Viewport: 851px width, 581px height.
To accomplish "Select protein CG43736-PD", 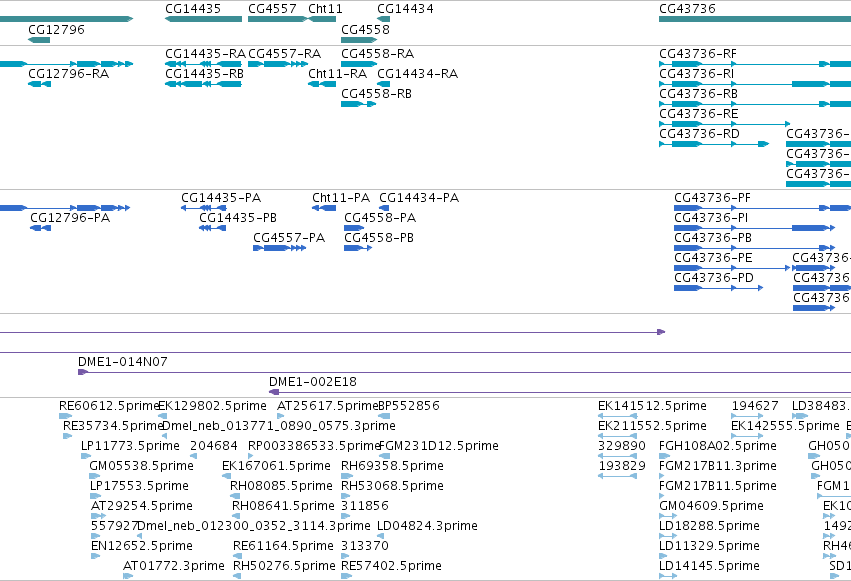I will [714, 278].
